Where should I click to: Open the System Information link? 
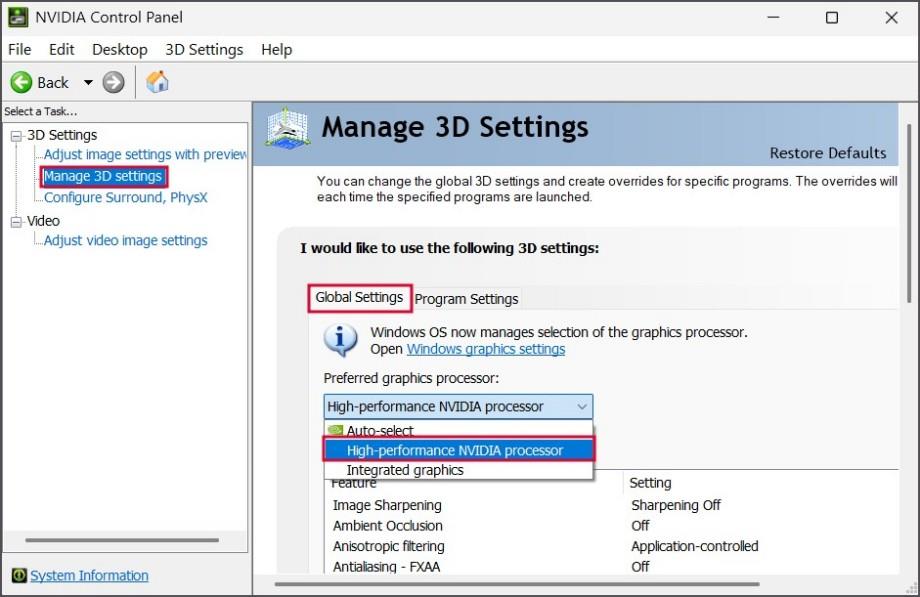click(x=89, y=575)
